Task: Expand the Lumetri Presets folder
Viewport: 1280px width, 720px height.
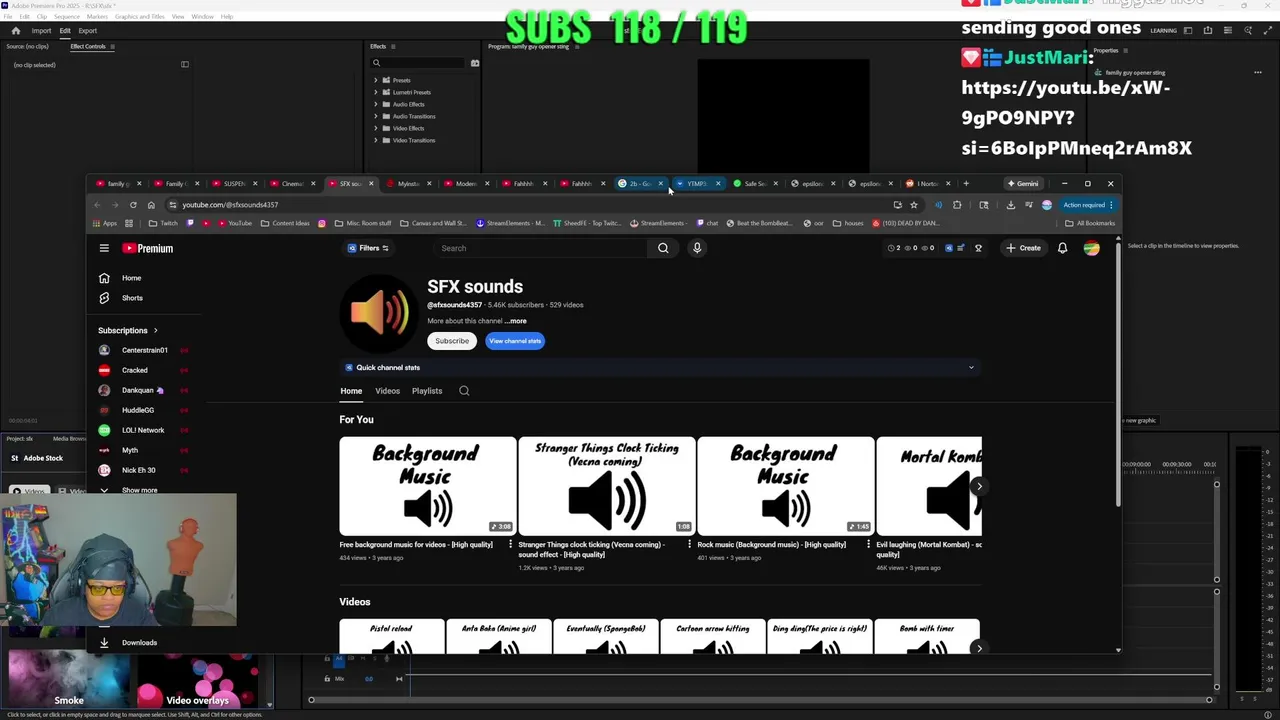Action: pos(376,92)
